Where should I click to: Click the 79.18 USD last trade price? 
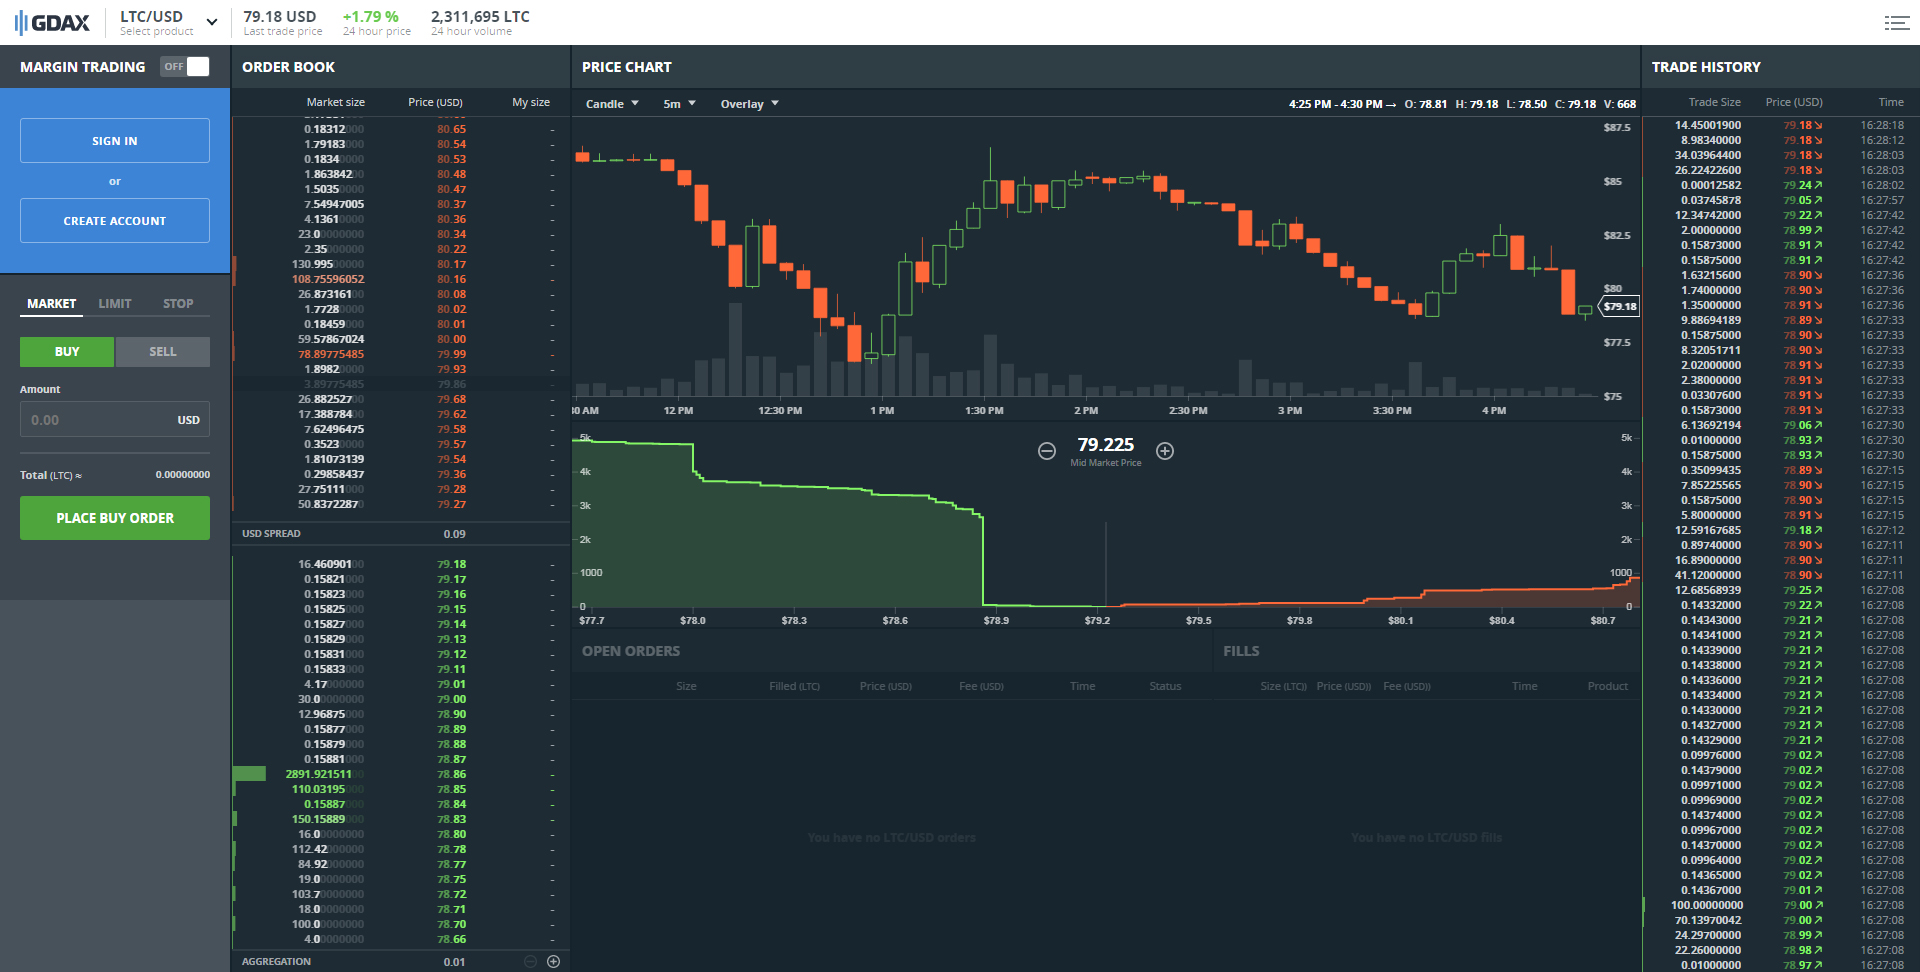coord(279,17)
